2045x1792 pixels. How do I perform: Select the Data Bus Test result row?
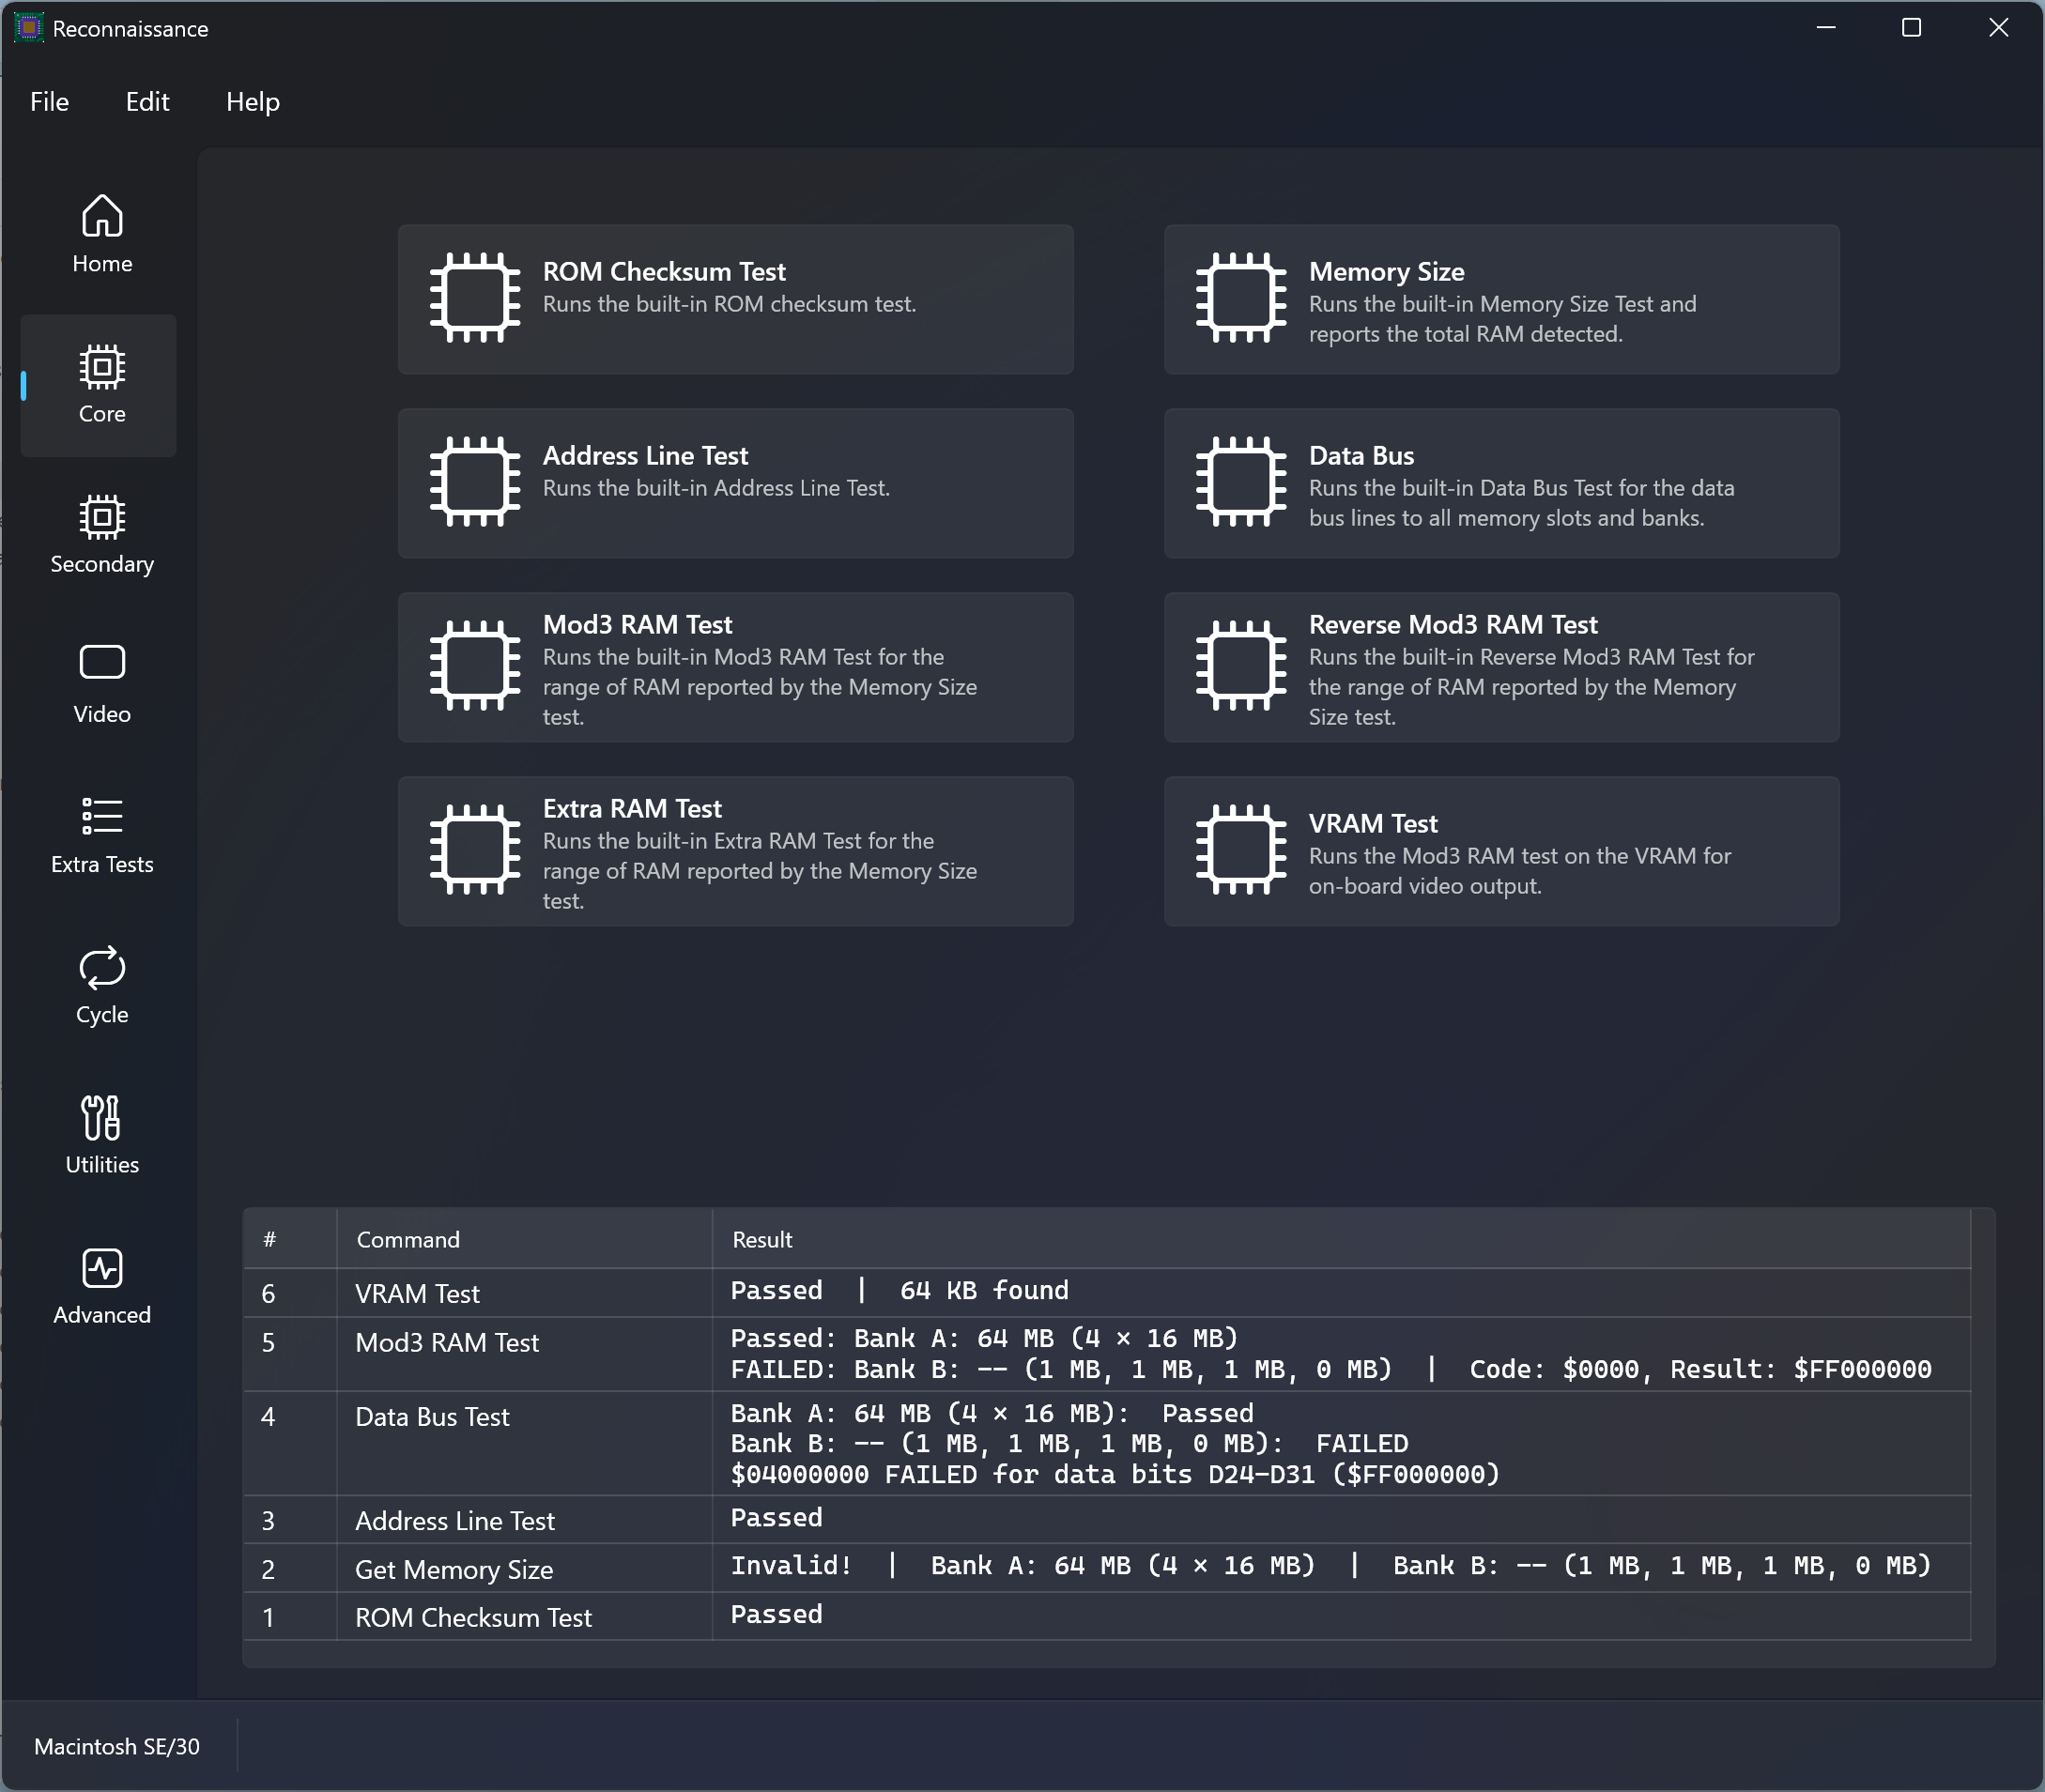click(x=1105, y=1443)
